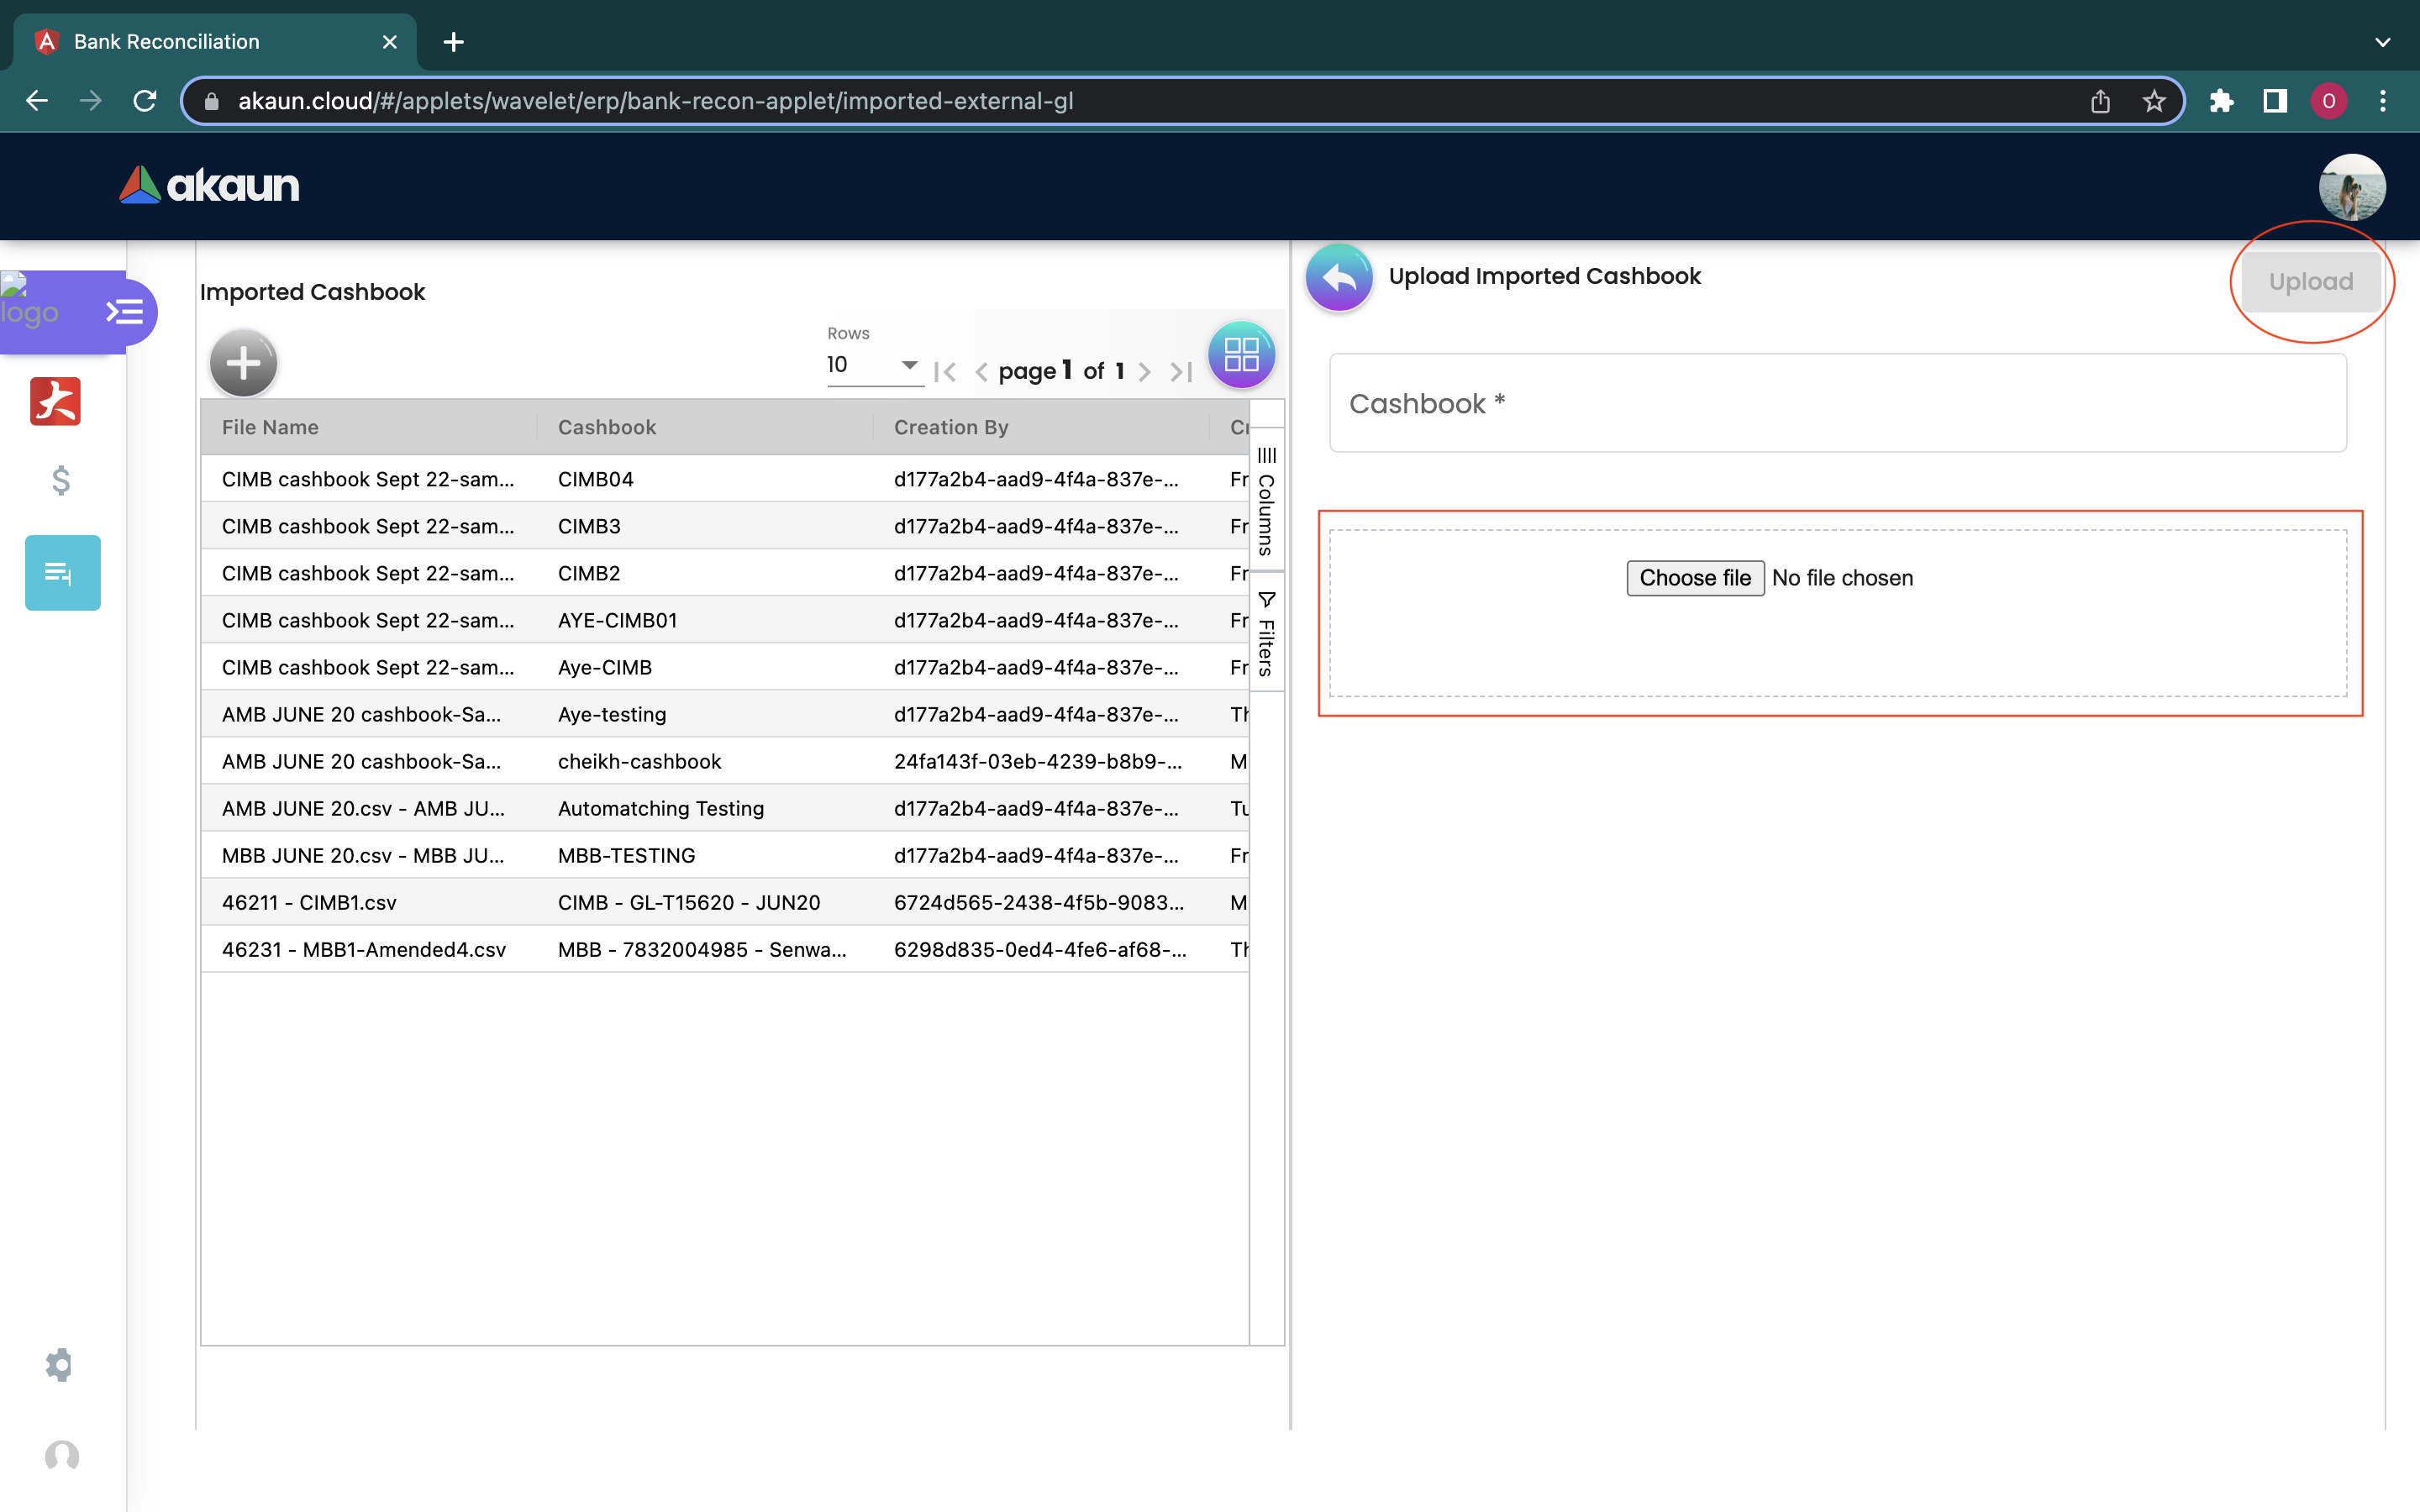Sort by the File Name column header
Viewport: 2420px width, 1512px height.
point(270,427)
